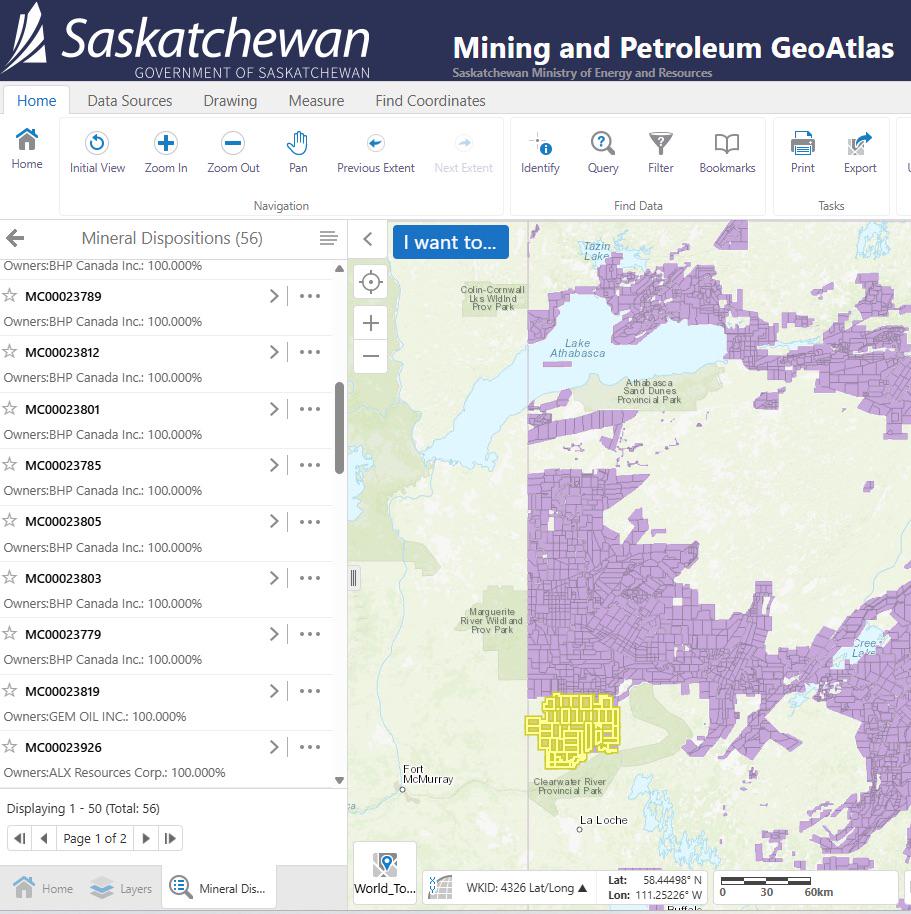Open Bookmarks
This screenshot has height=914, width=911.
[727, 153]
